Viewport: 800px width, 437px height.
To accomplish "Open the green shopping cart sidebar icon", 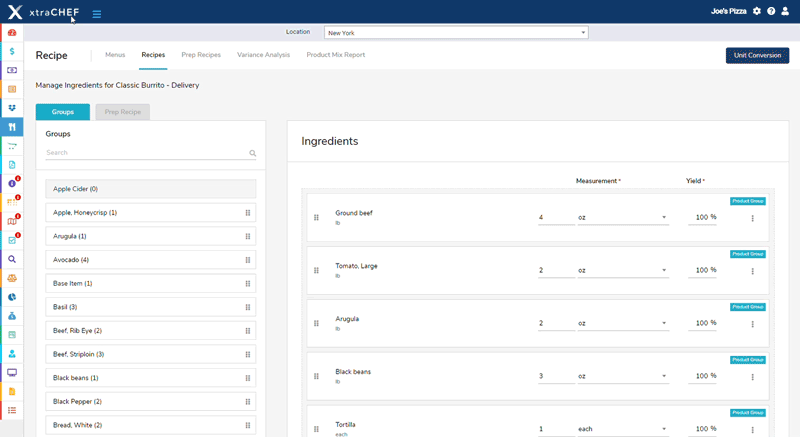I will point(12,146).
